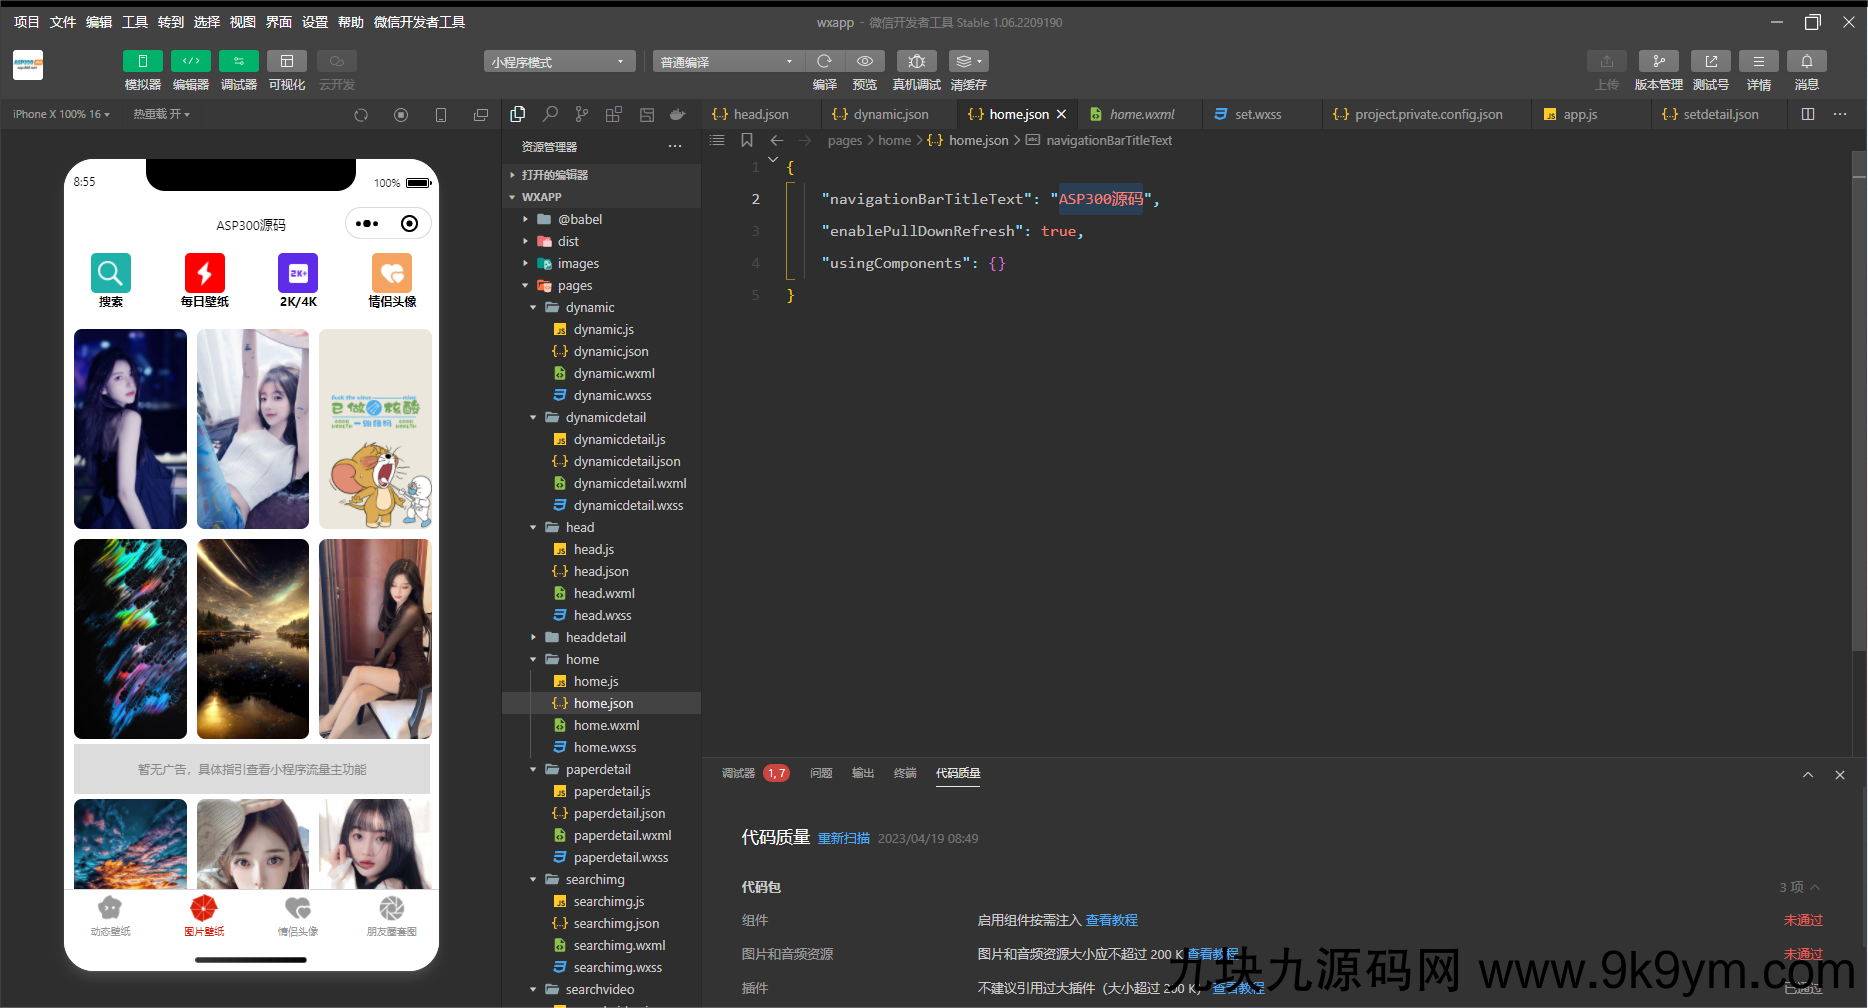1868x1008 pixels.
Task: Click the 重新扫描 link
Action: click(x=843, y=839)
